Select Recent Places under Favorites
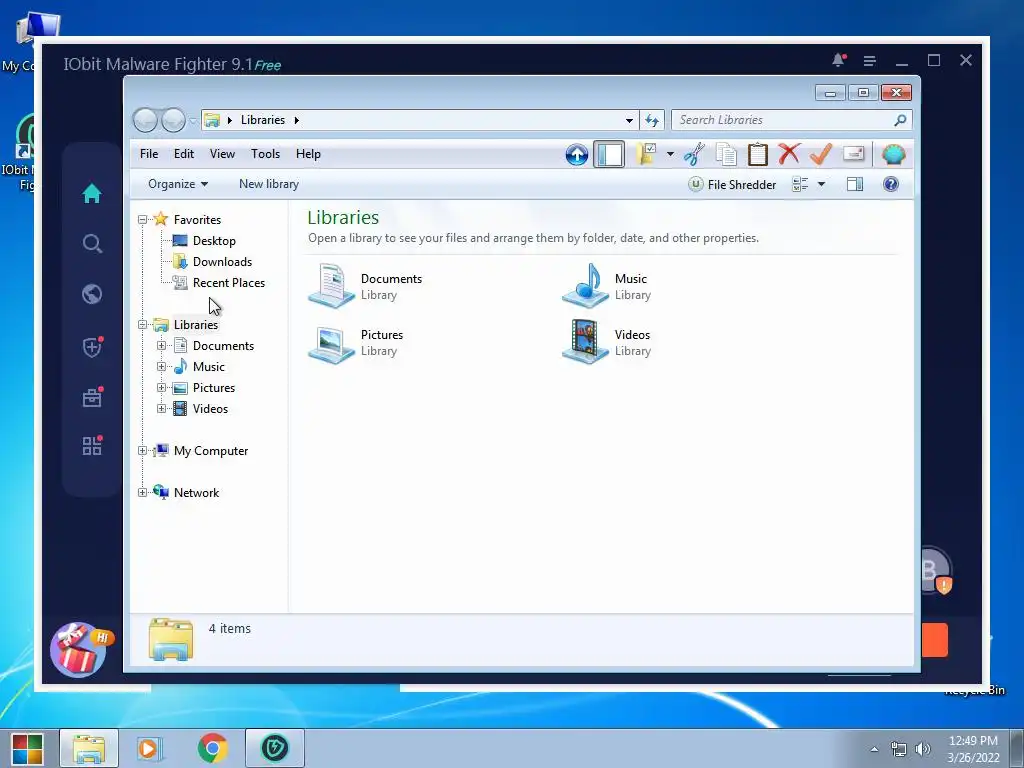1024x768 pixels. point(229,283)
